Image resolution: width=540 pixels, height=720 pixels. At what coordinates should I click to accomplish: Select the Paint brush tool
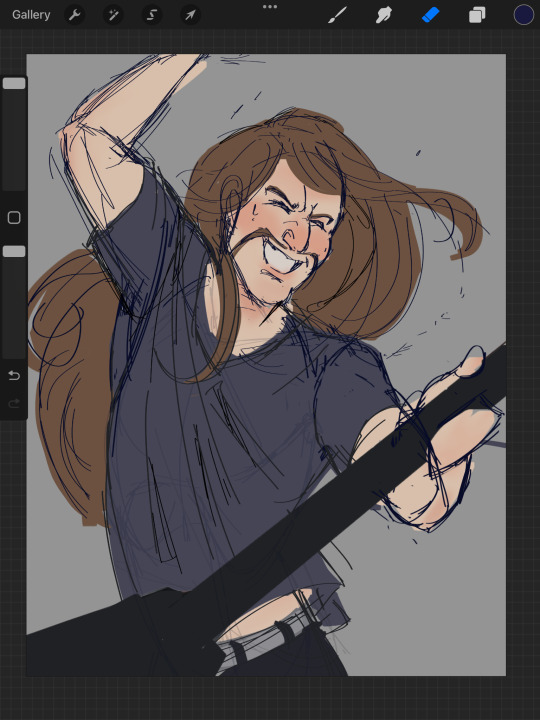(338, 15)
